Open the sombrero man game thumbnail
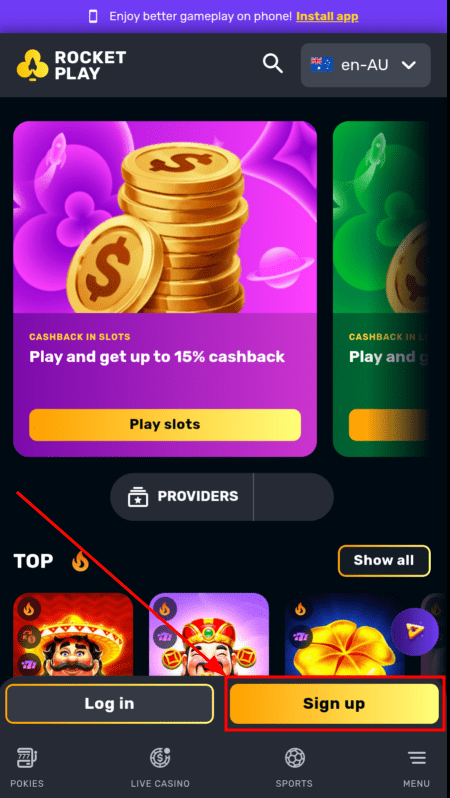The height and width of the screenshot is (798, 450). [x=73, y=635]
